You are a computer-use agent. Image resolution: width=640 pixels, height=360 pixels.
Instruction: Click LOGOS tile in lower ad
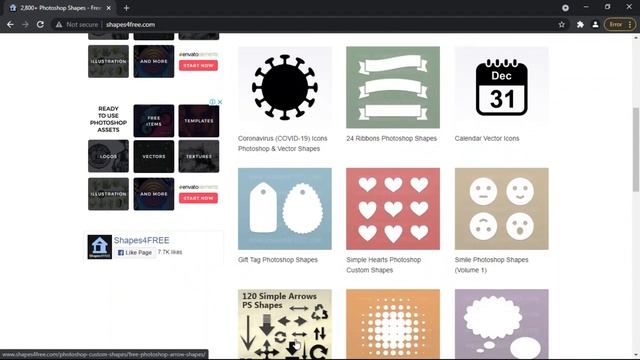coord(108,156)
